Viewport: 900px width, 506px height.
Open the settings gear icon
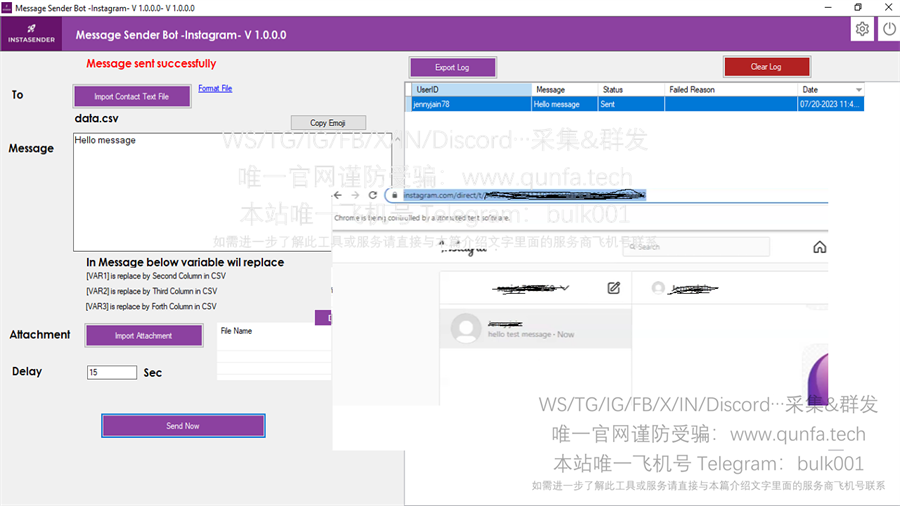click(x=862, y=29)
